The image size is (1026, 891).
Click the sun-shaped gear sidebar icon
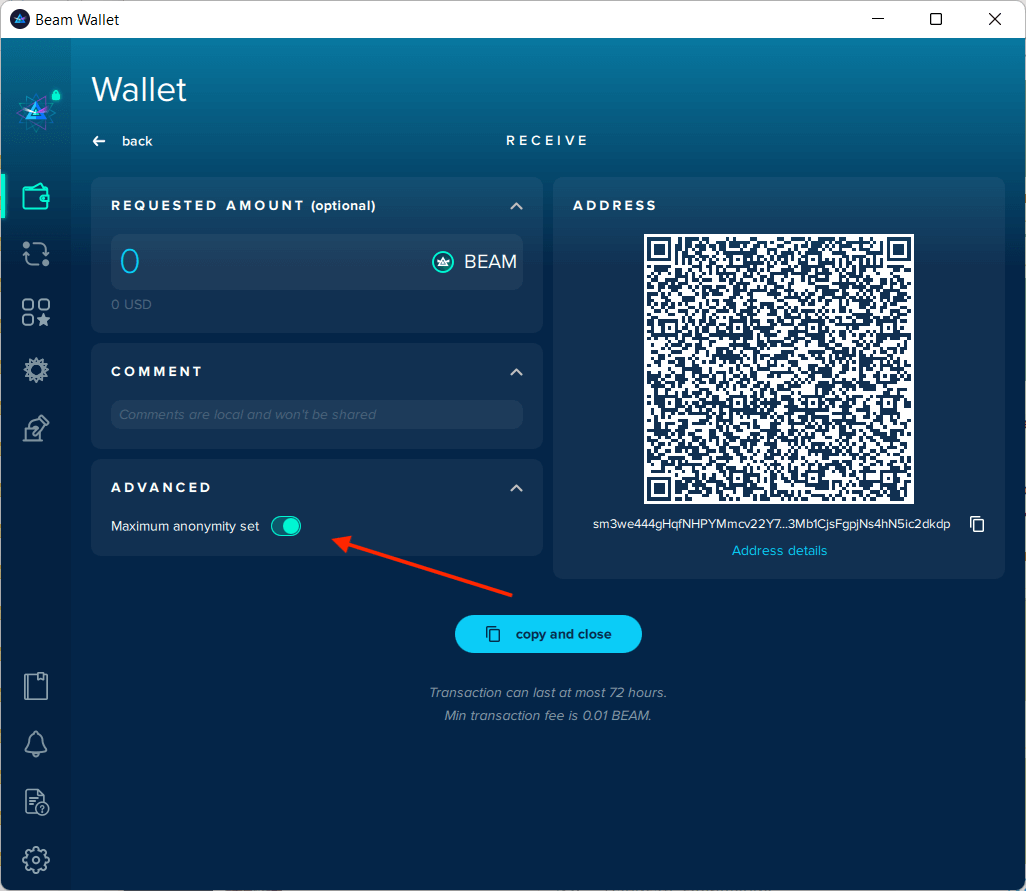36,370
